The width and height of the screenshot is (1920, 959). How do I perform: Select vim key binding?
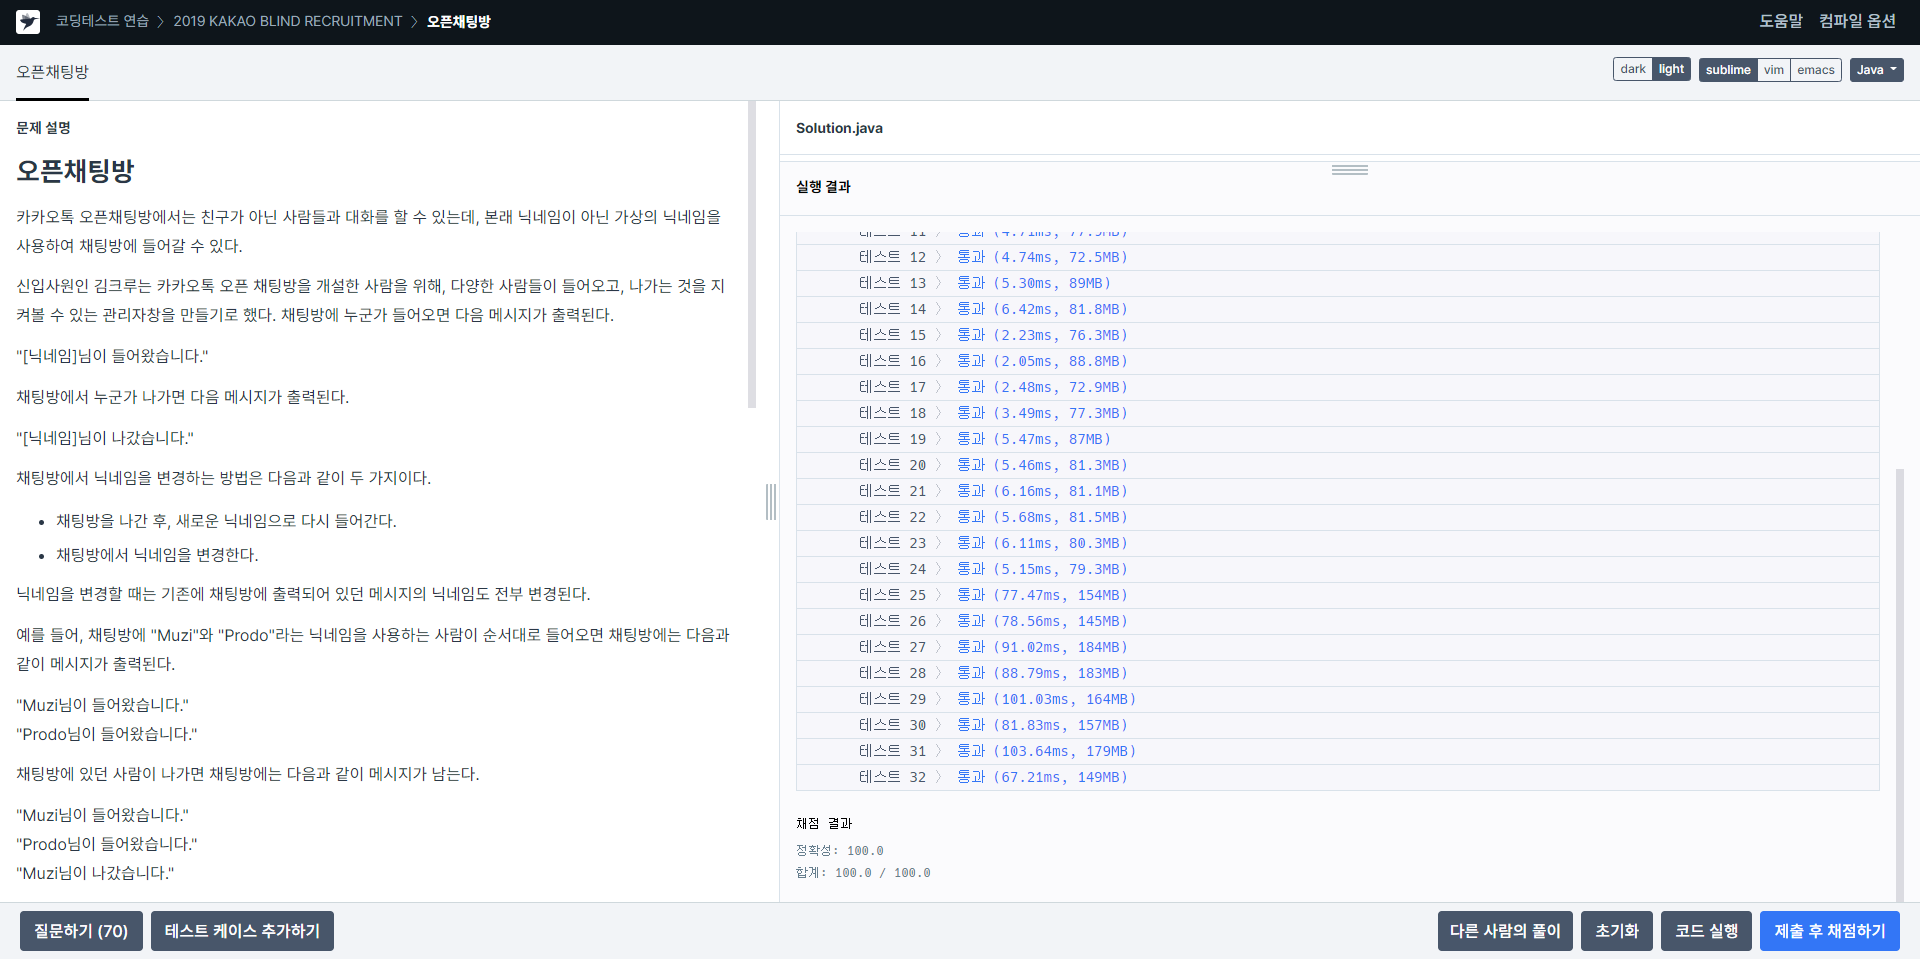[1774, 69]
